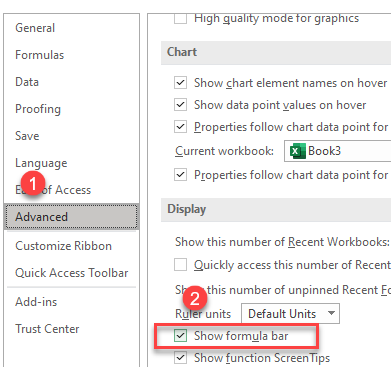Open the Current workbook Book3 combo box
Viewport: 391px width, 367px height.
point(337,151)
